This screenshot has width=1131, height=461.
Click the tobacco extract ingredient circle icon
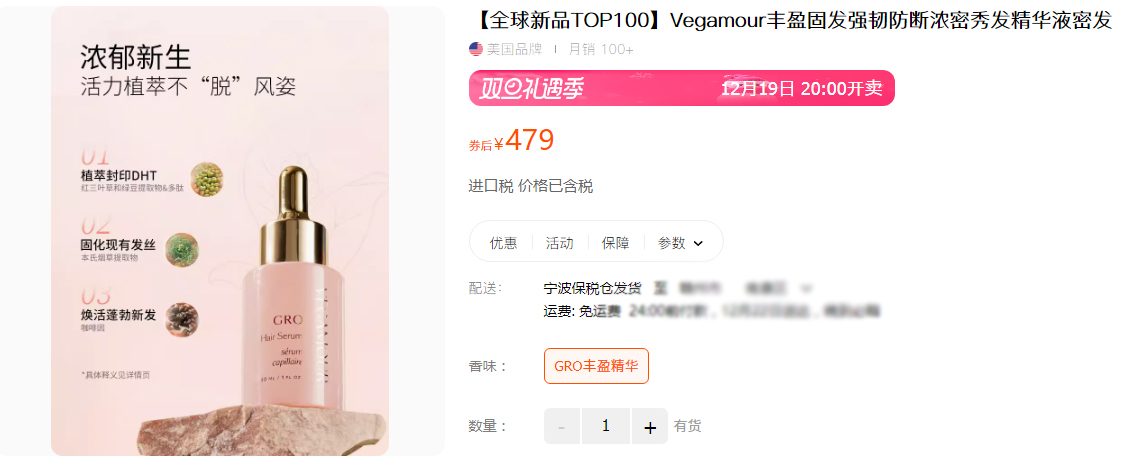pyautogui.click(x=182, y=249)
